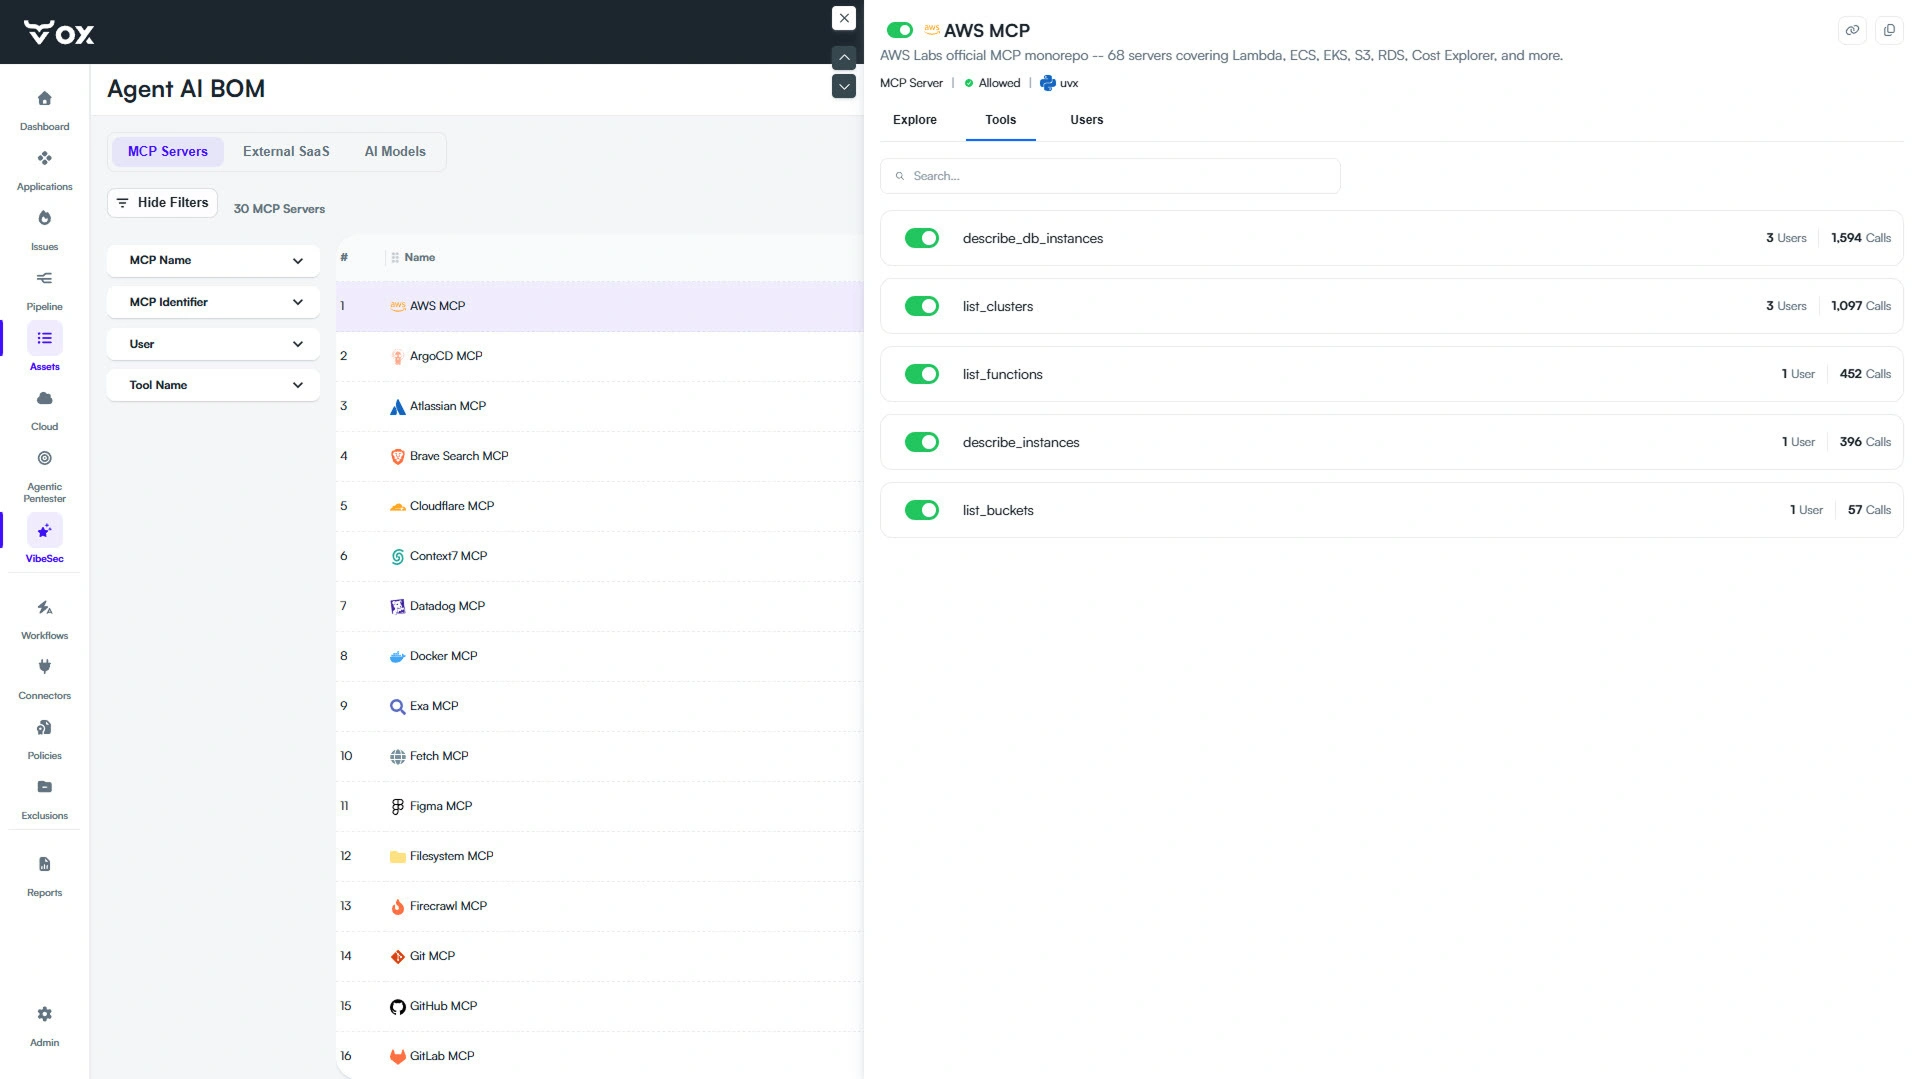Close the AWS MCP detail panel
The width and height of the screenshot is (1920, 1079).
click(x=844, y=18)
